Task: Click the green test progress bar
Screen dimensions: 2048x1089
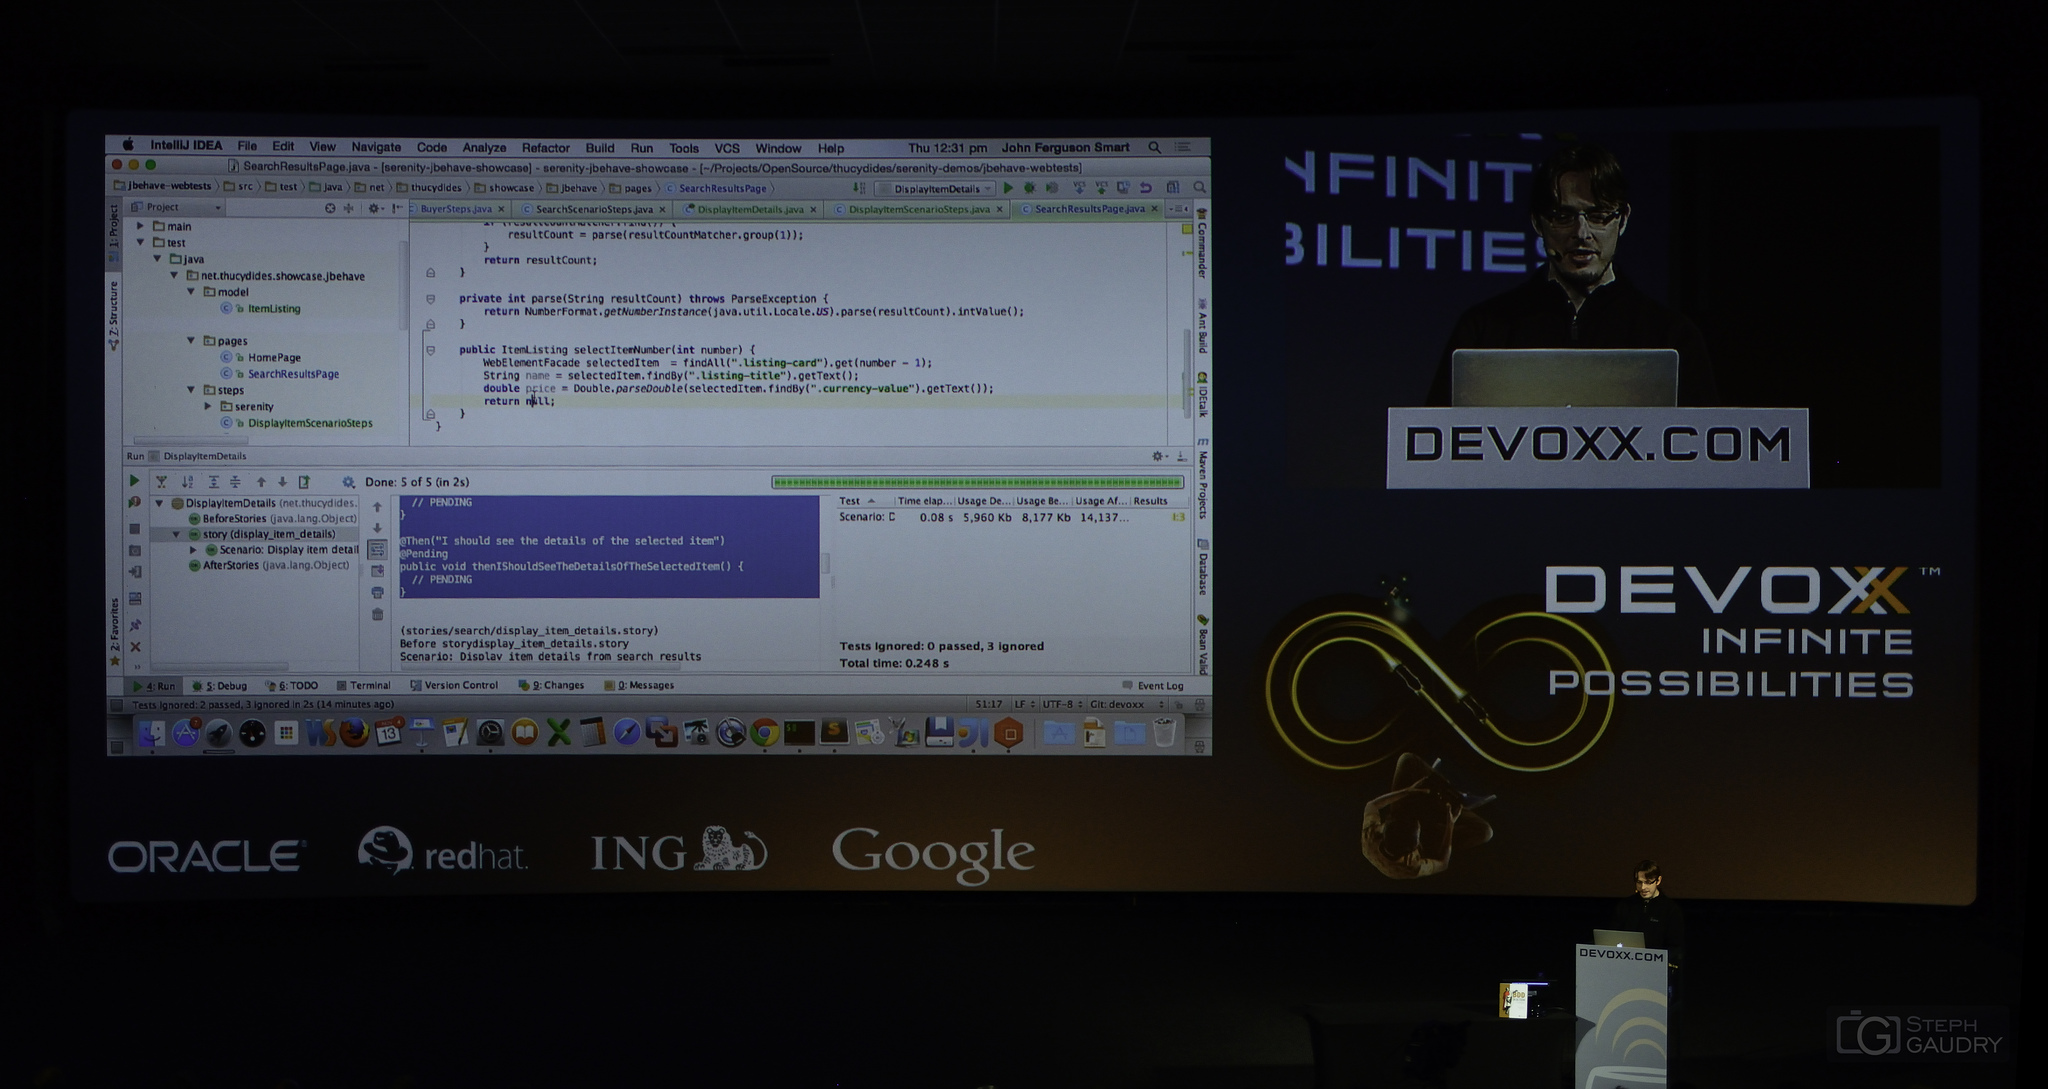Action: 977,482
